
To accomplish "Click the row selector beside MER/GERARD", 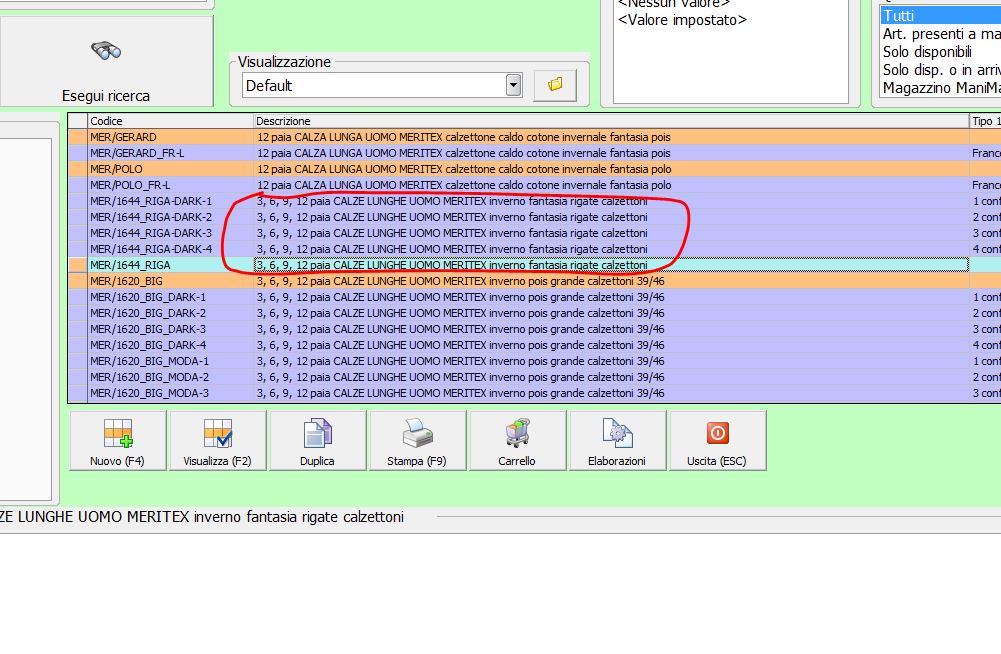I will point(78,137).
